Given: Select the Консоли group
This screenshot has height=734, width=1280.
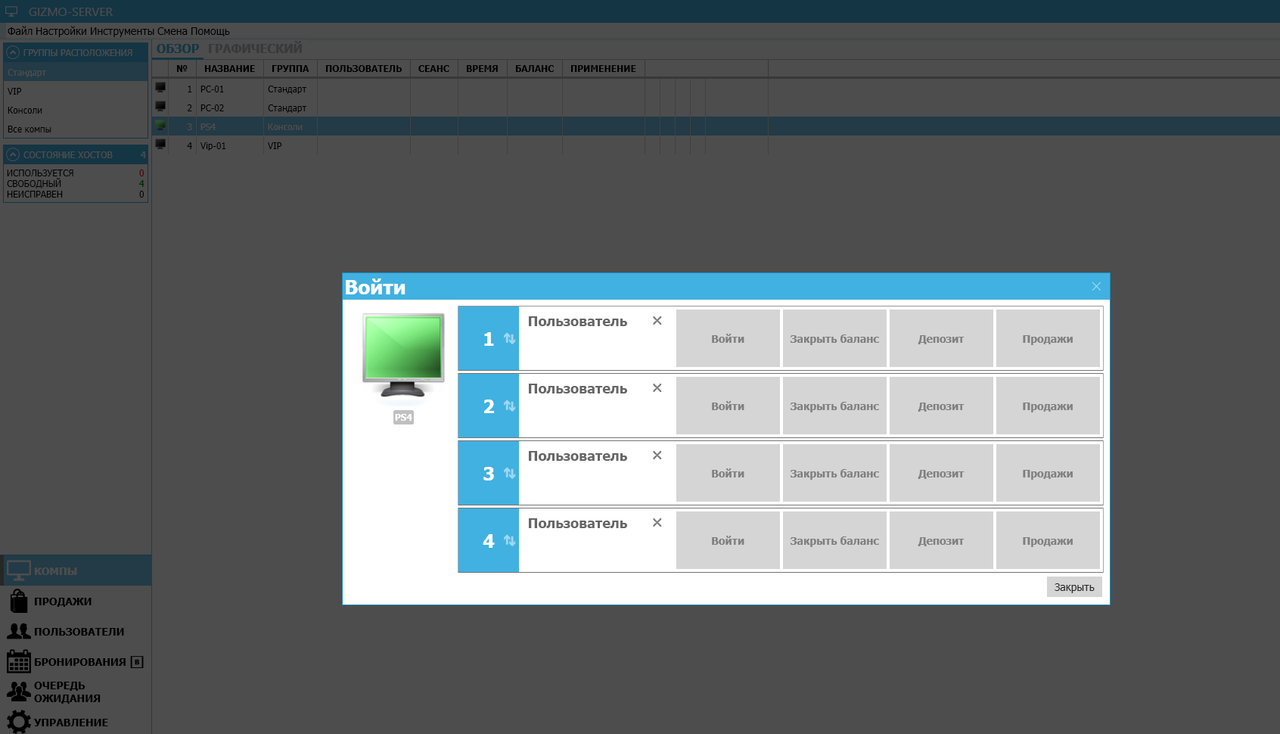Looking at the screenshot, I should tap(76, 110).
